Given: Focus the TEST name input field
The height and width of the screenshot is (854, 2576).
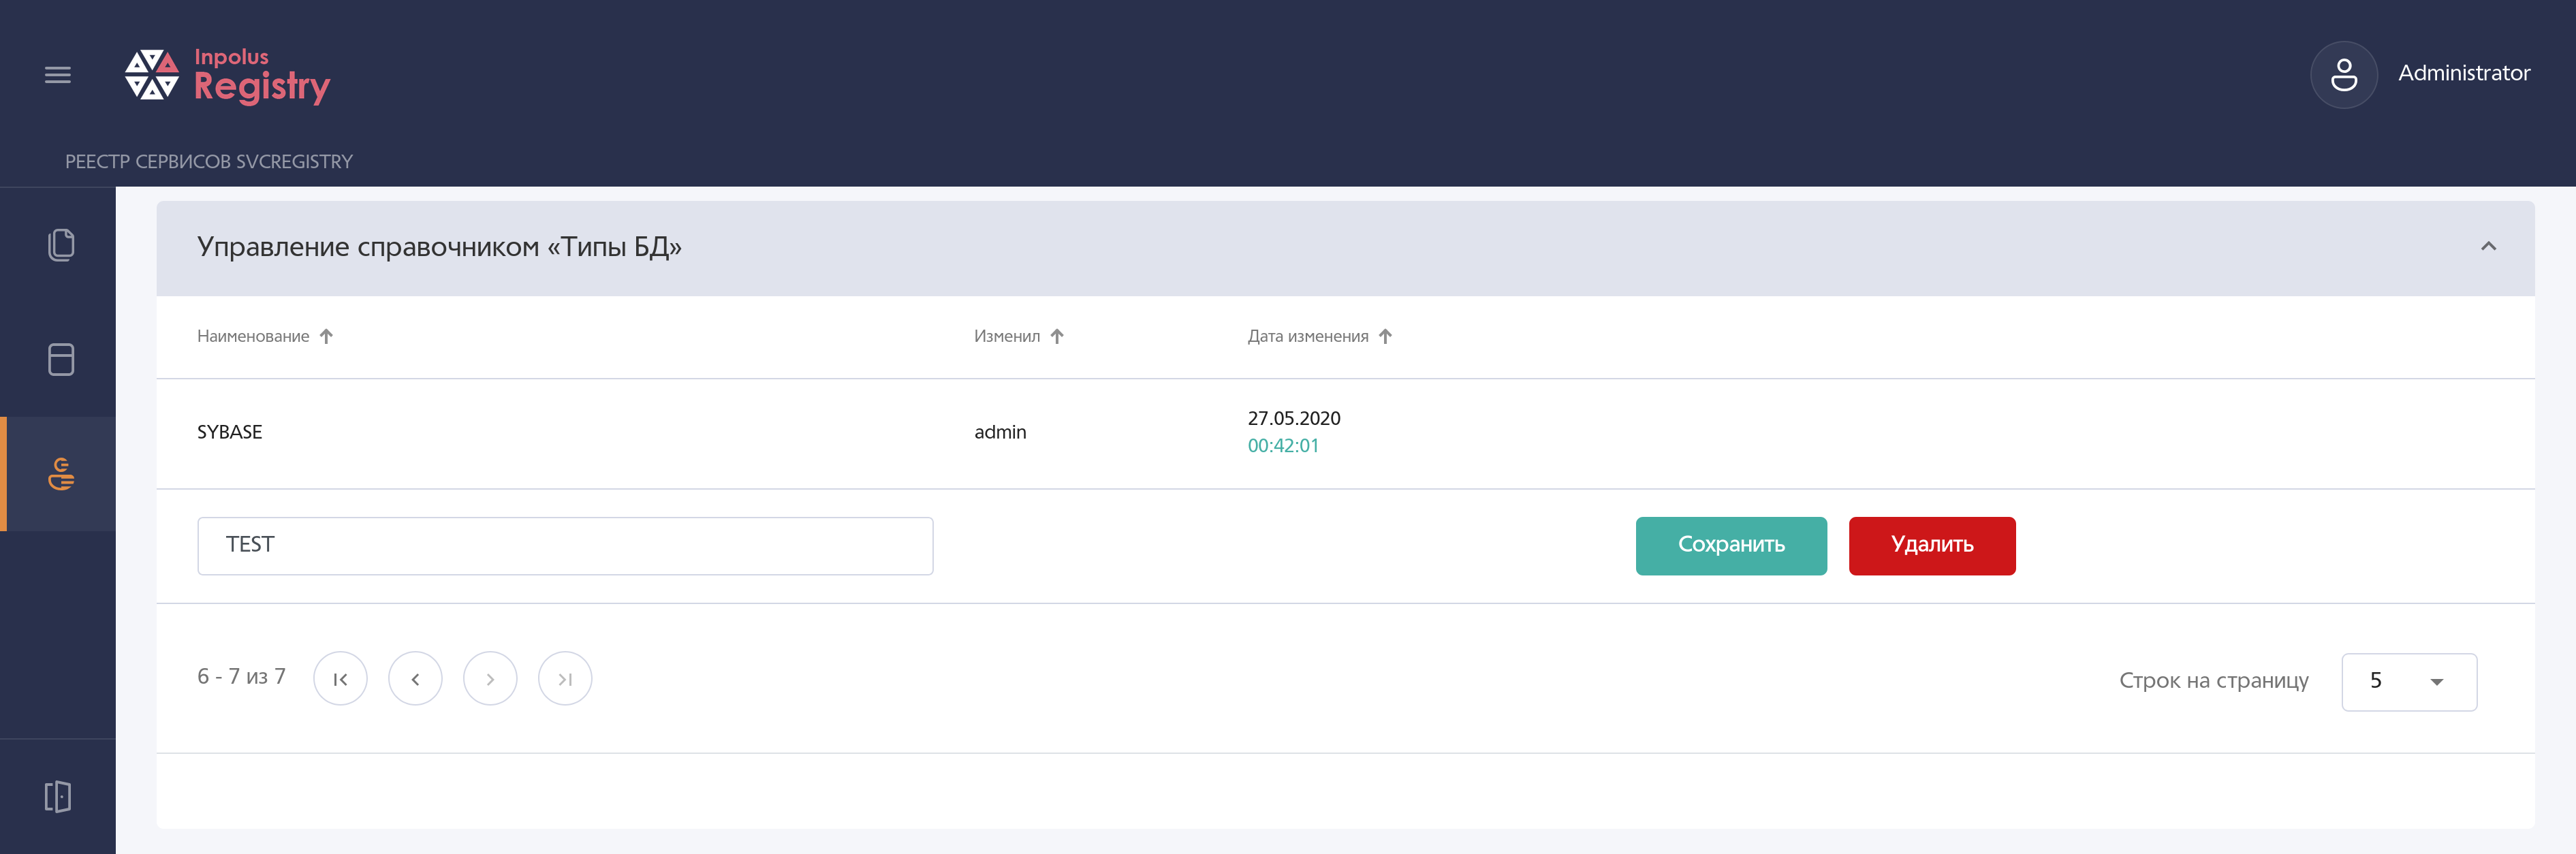Looking at the screenshot, I should pos(565,546).
